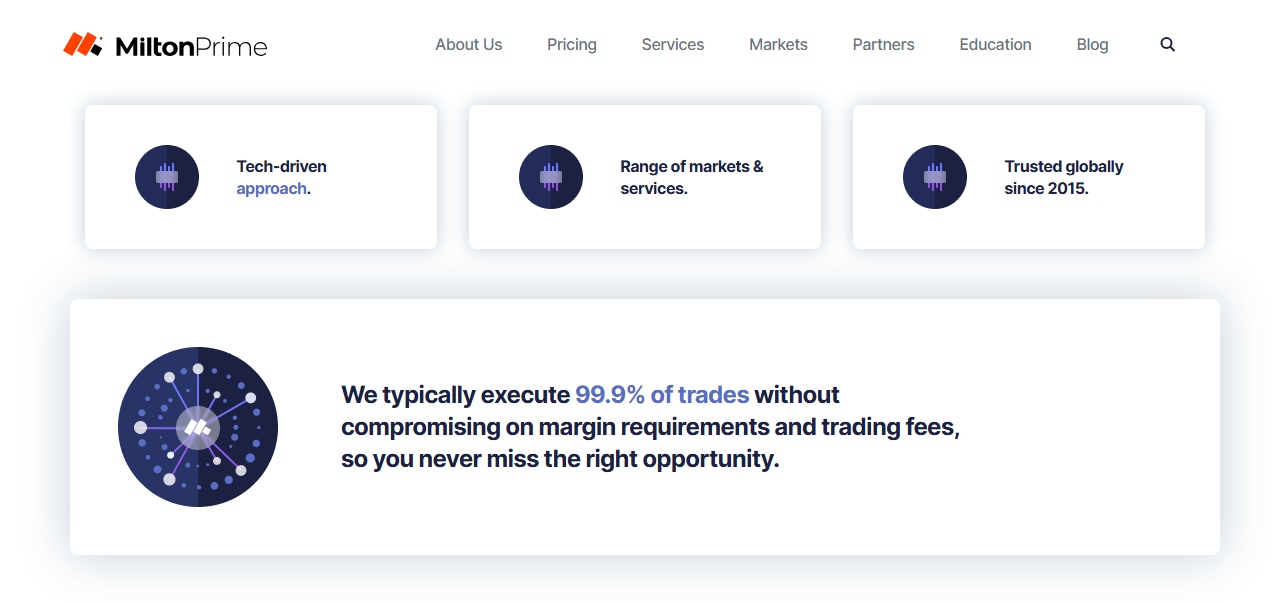
Task: Click the highlighted word 'approach'
Action: pos(271,188)
